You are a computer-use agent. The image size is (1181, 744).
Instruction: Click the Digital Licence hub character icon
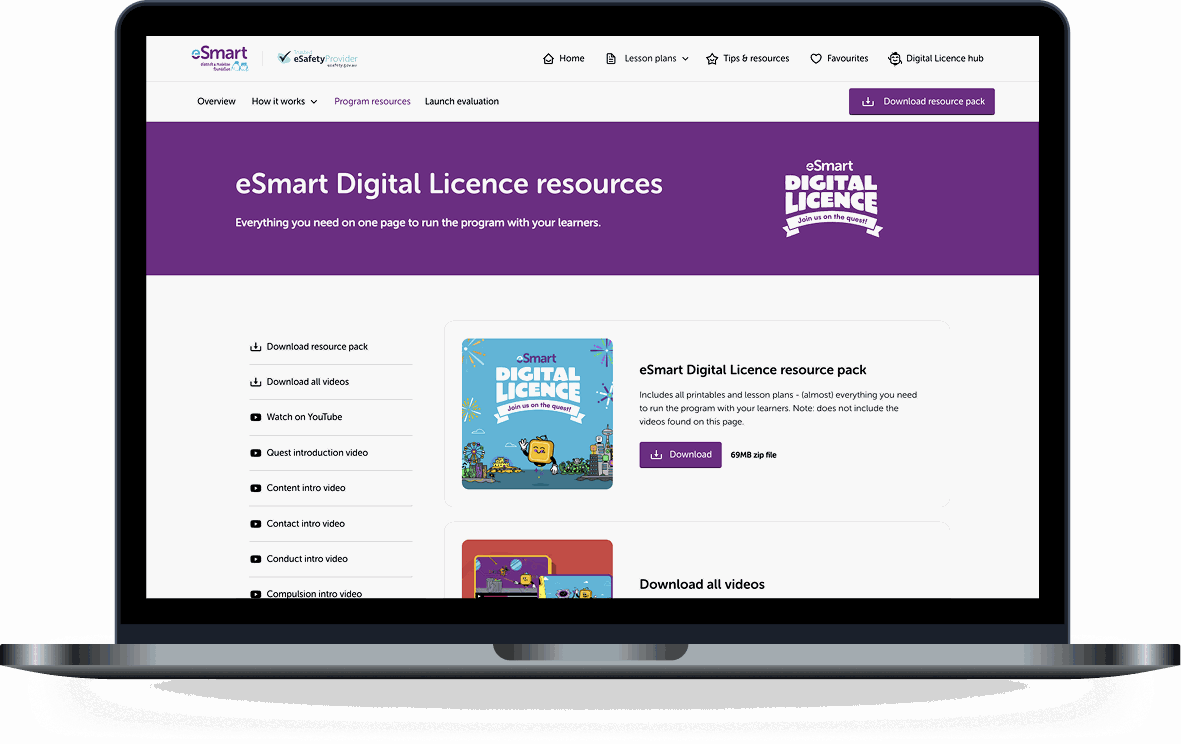894,59
